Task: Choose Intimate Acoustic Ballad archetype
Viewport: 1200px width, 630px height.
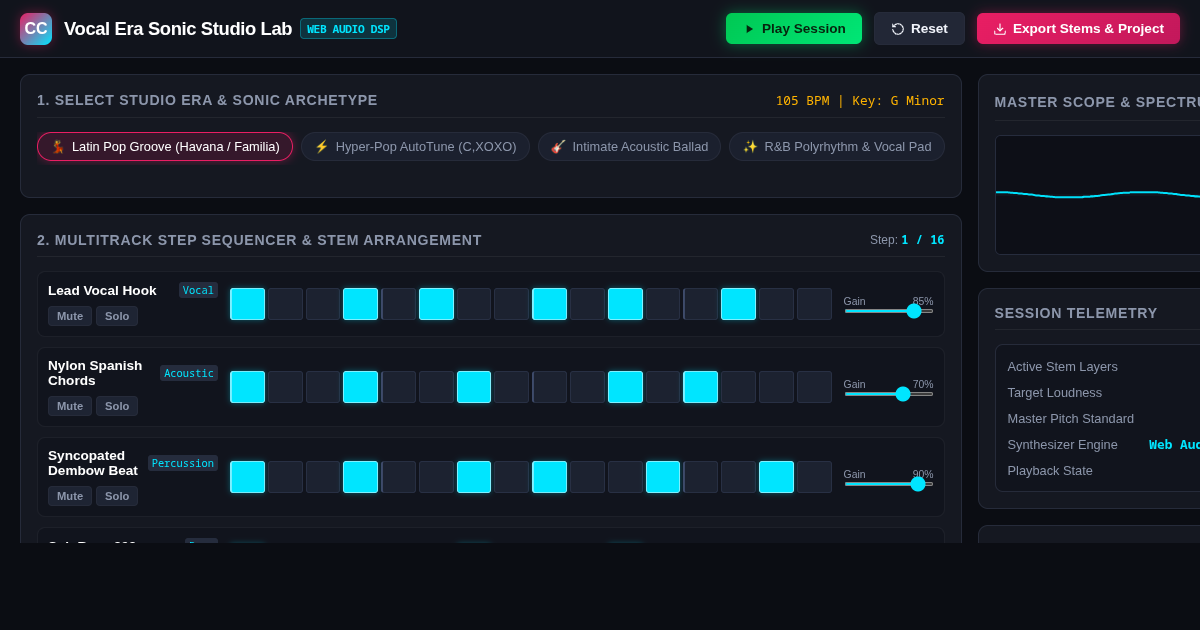Action: (x=629, y=147)
